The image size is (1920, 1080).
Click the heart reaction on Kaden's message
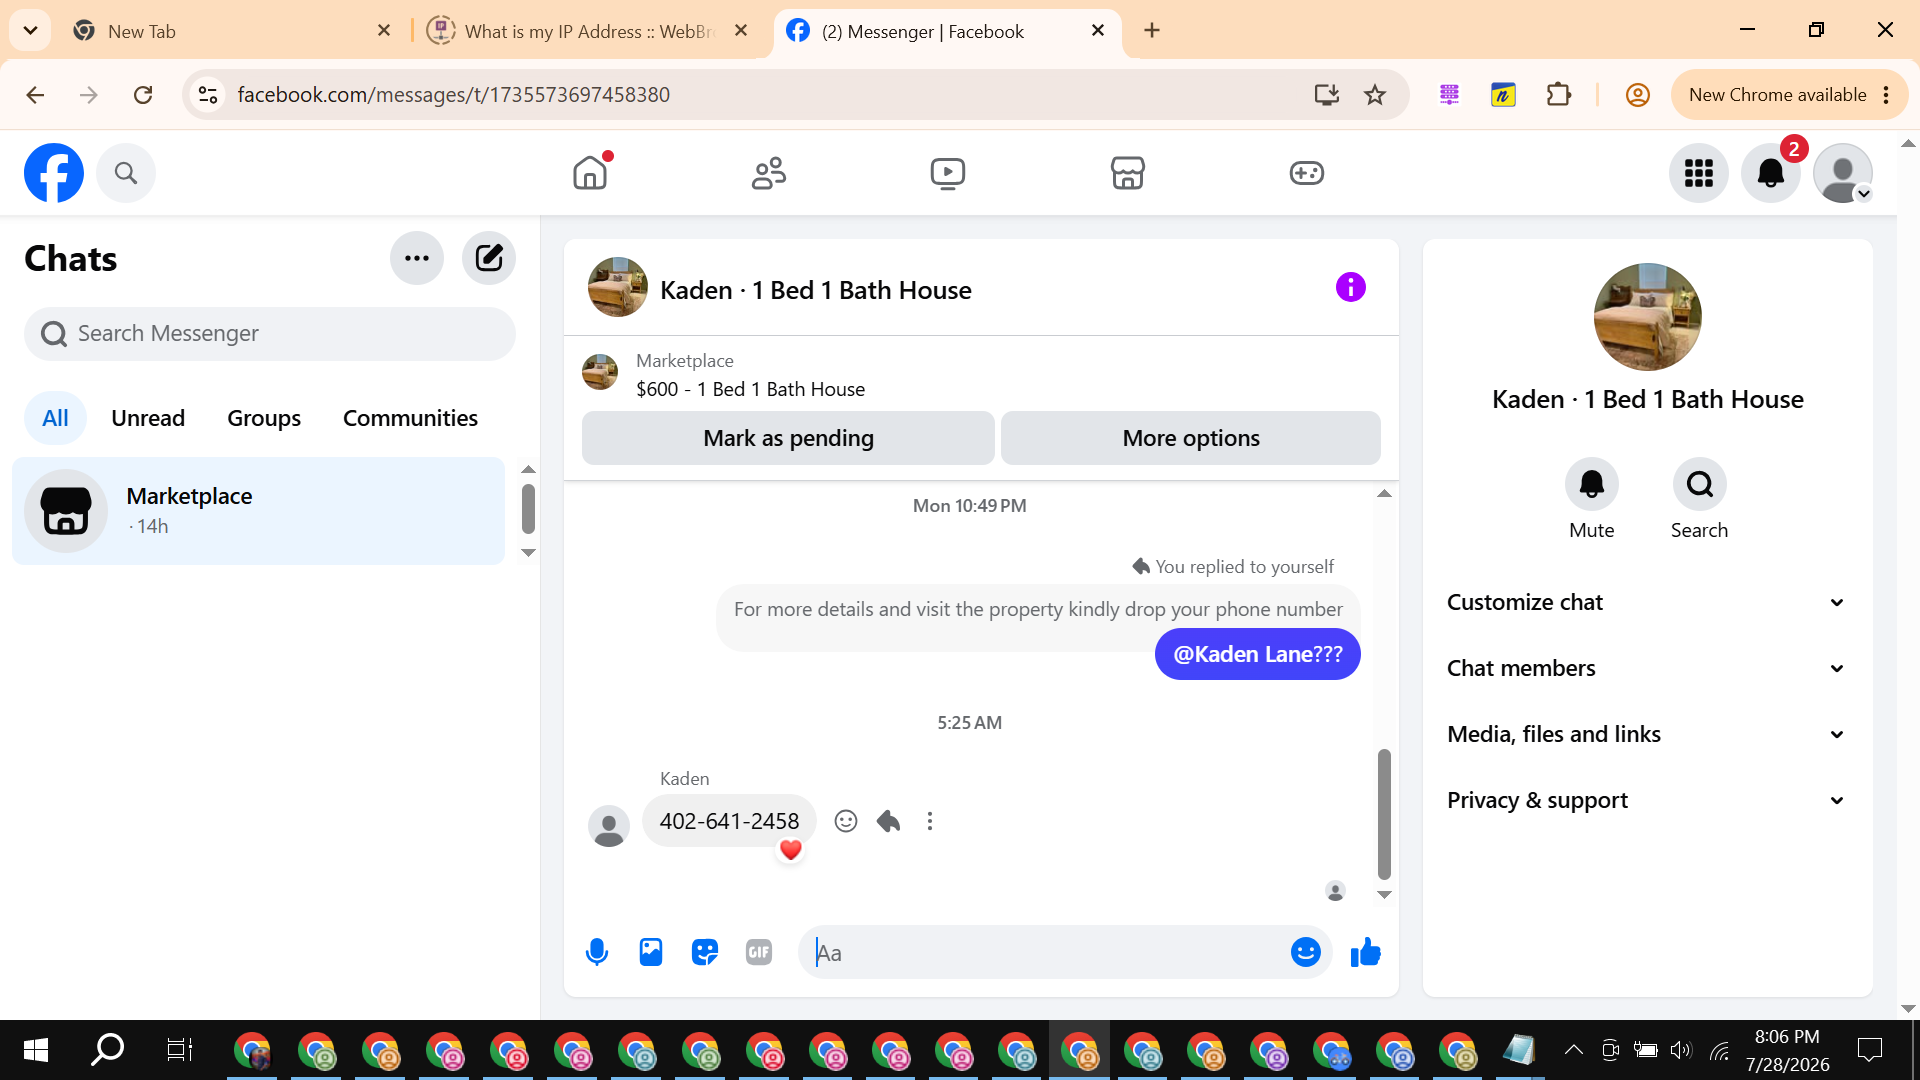(791, 850)
